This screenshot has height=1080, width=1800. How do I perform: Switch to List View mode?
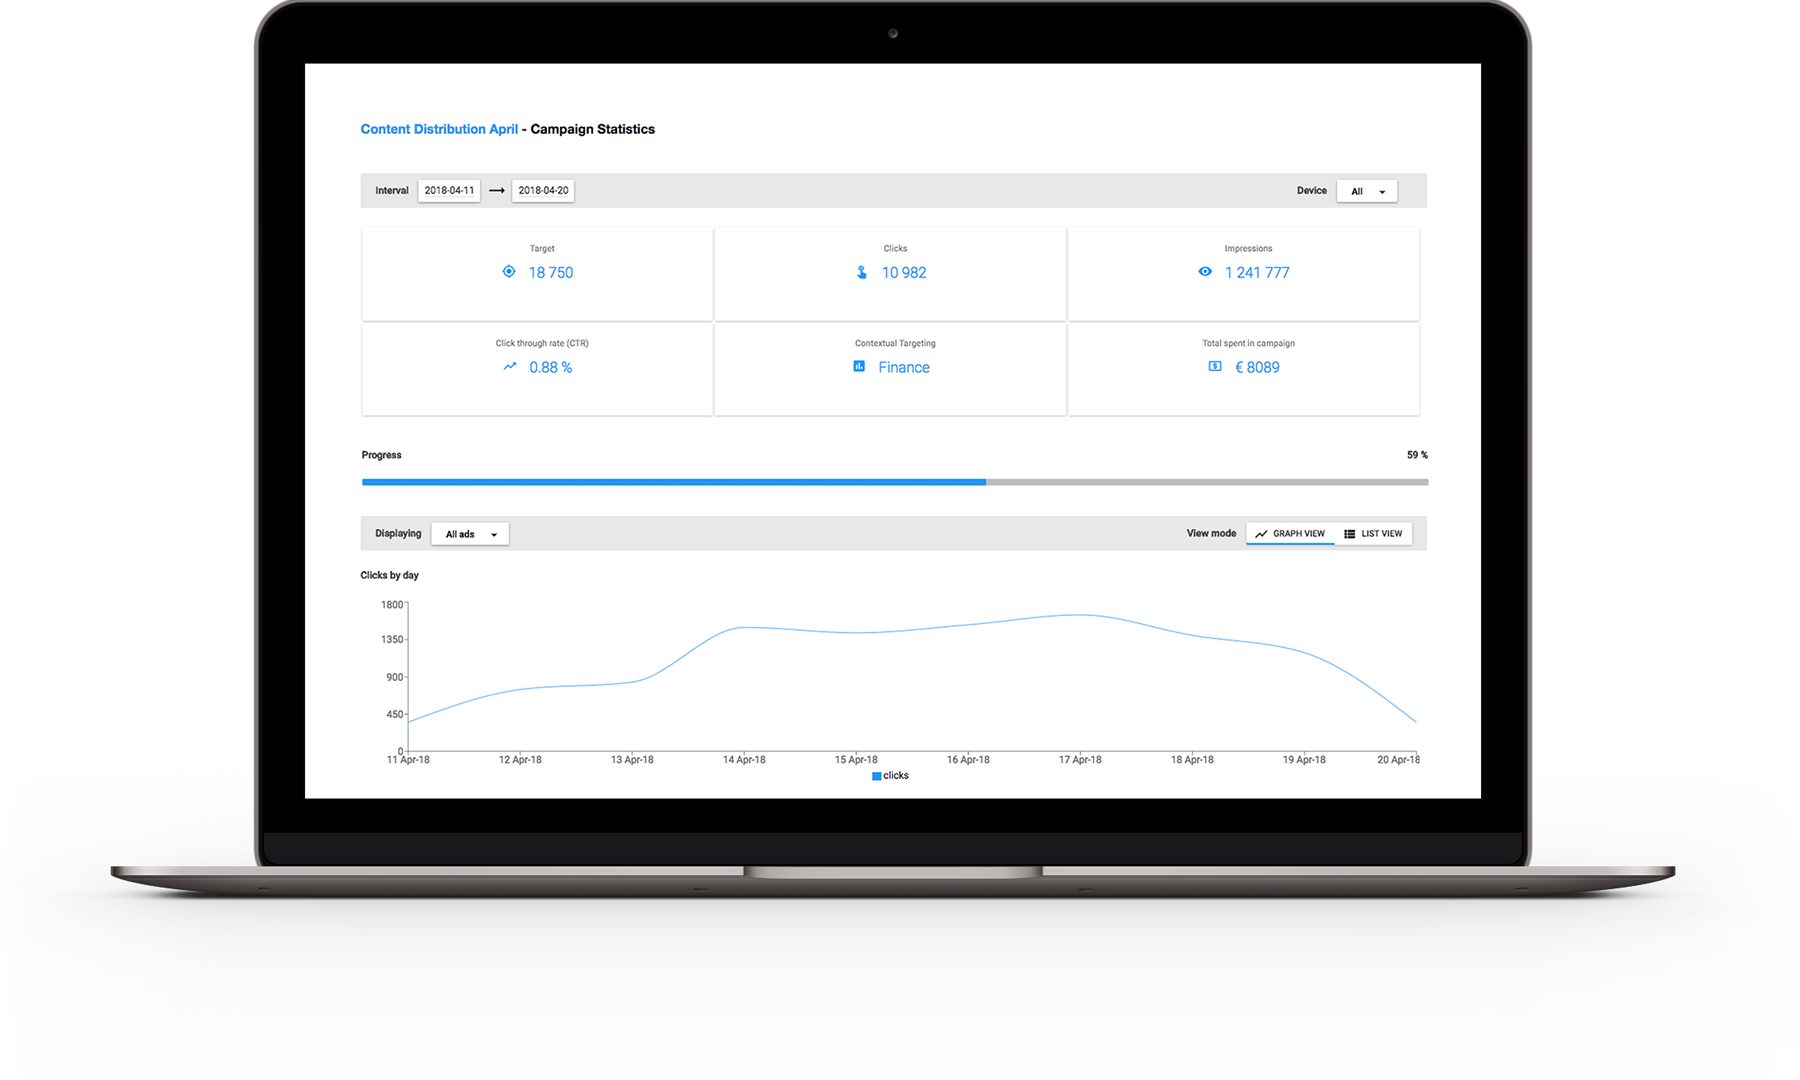tap(1373, 534)
